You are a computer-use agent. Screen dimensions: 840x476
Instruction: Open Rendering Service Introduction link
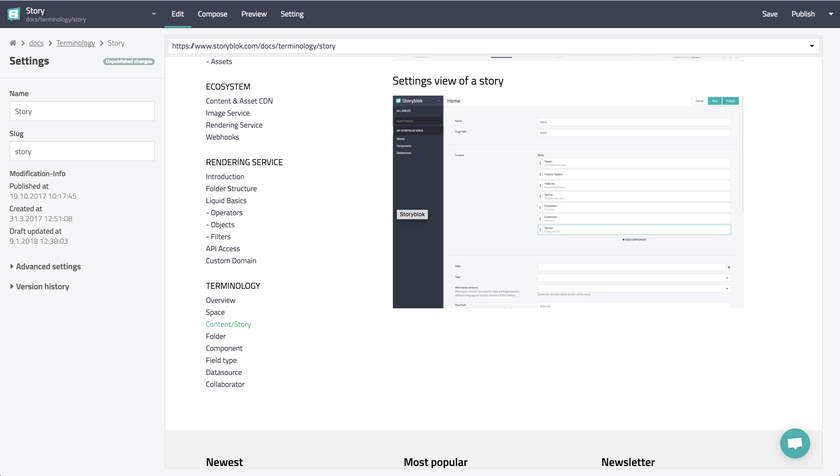point(225,176)
